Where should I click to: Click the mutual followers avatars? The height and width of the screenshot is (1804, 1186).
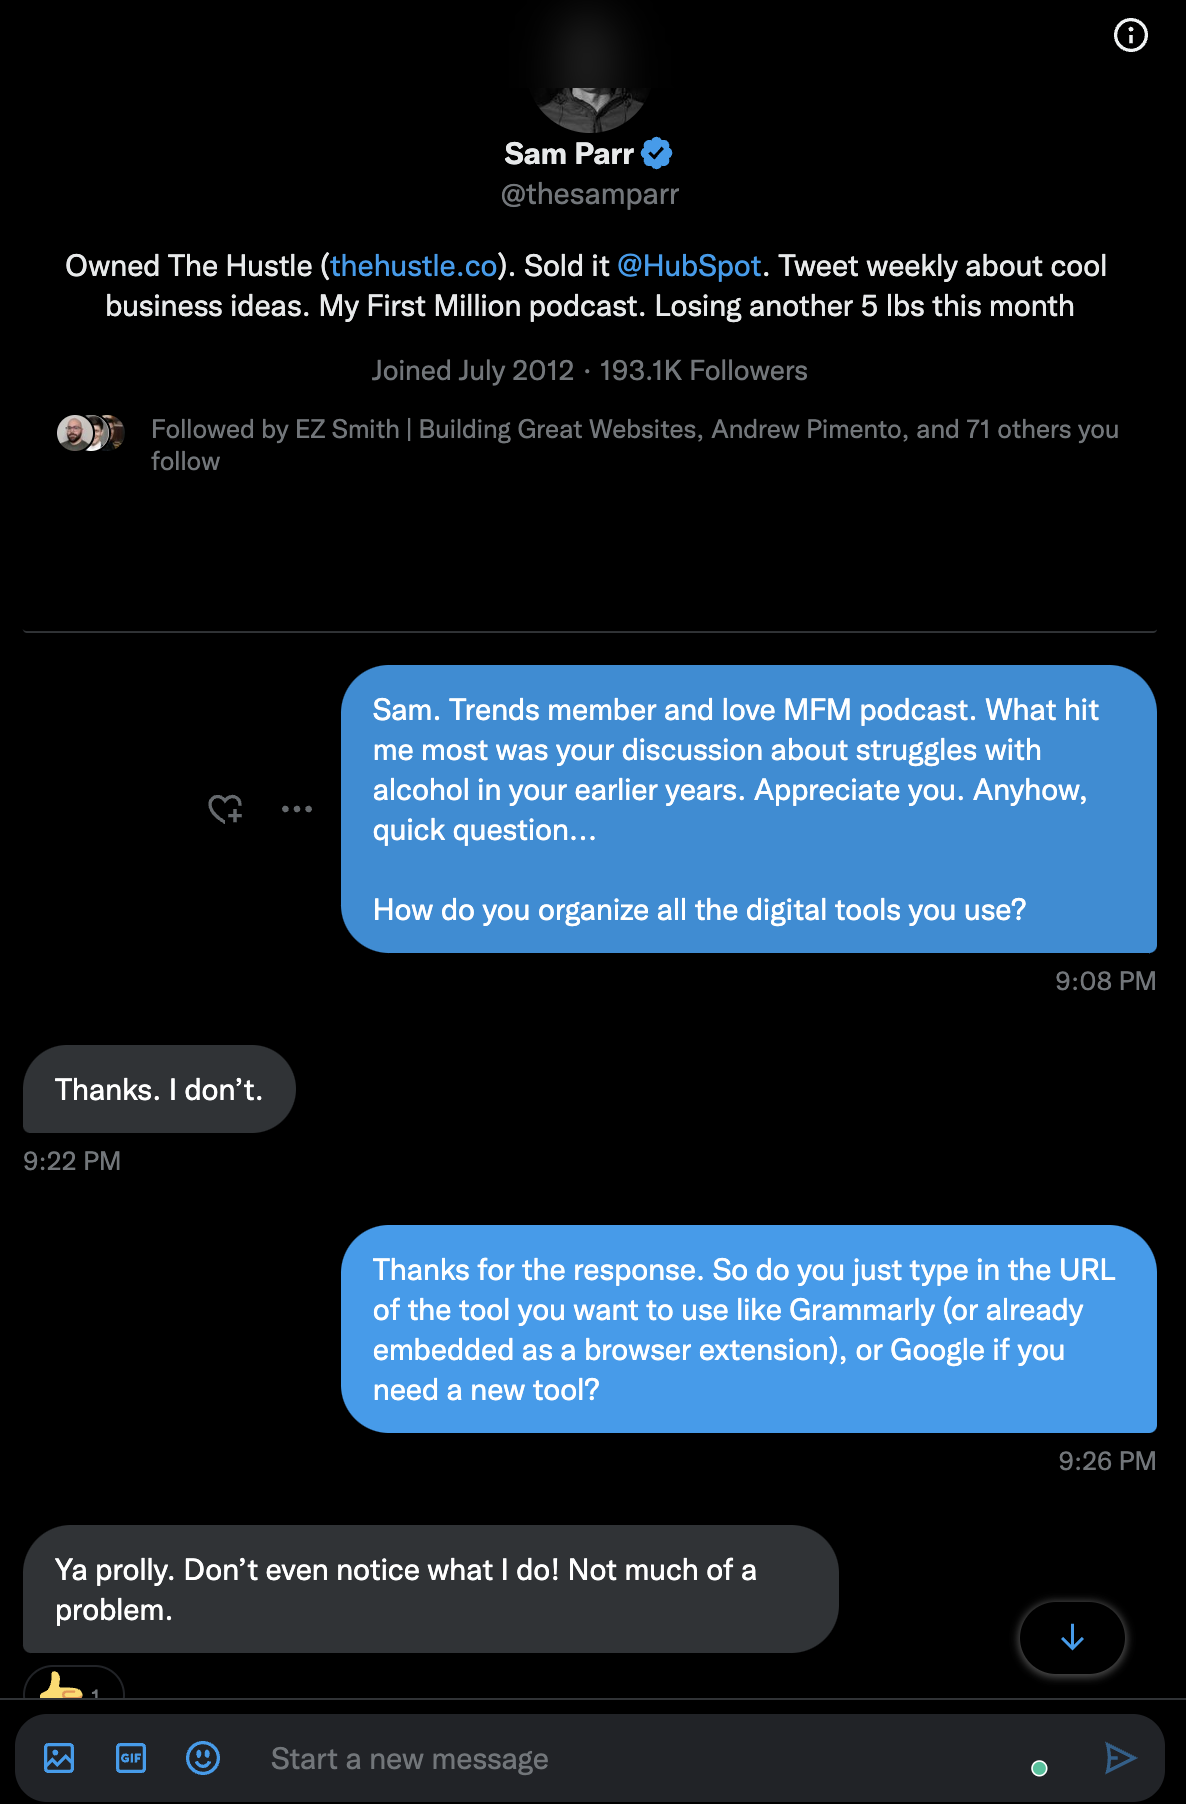[90, 433]
